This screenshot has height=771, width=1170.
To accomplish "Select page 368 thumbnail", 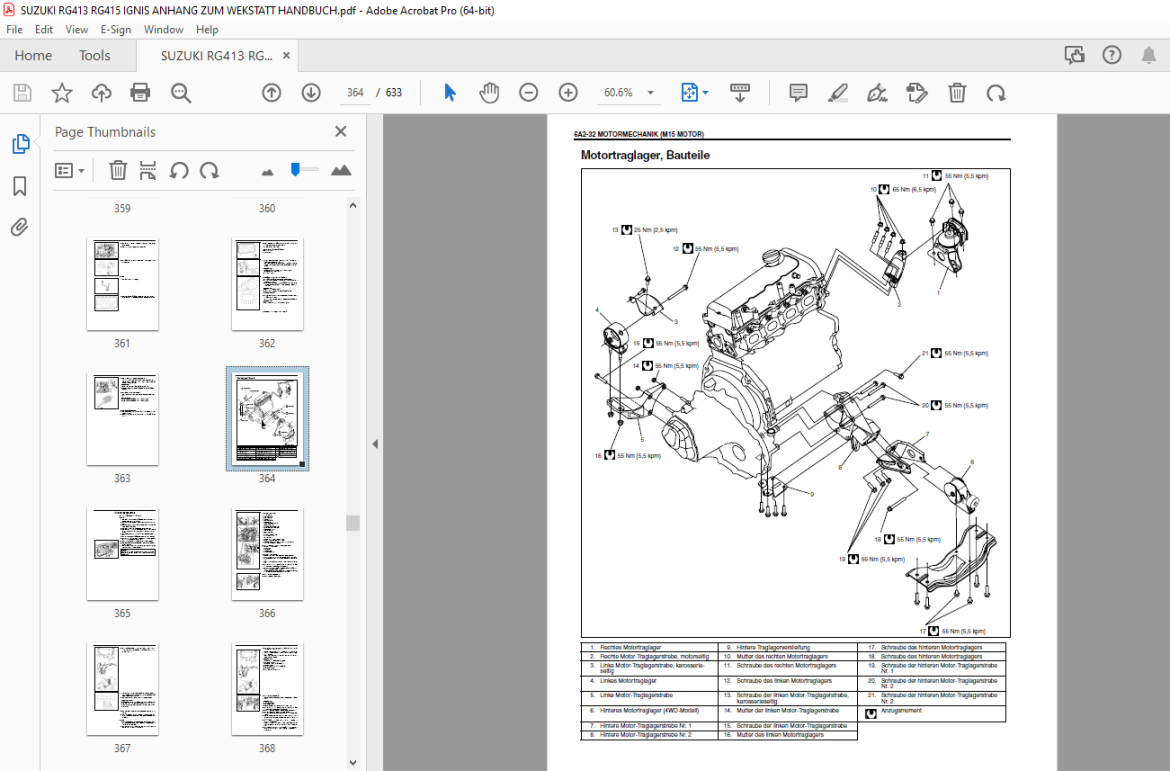I will (x=267, y=690).
